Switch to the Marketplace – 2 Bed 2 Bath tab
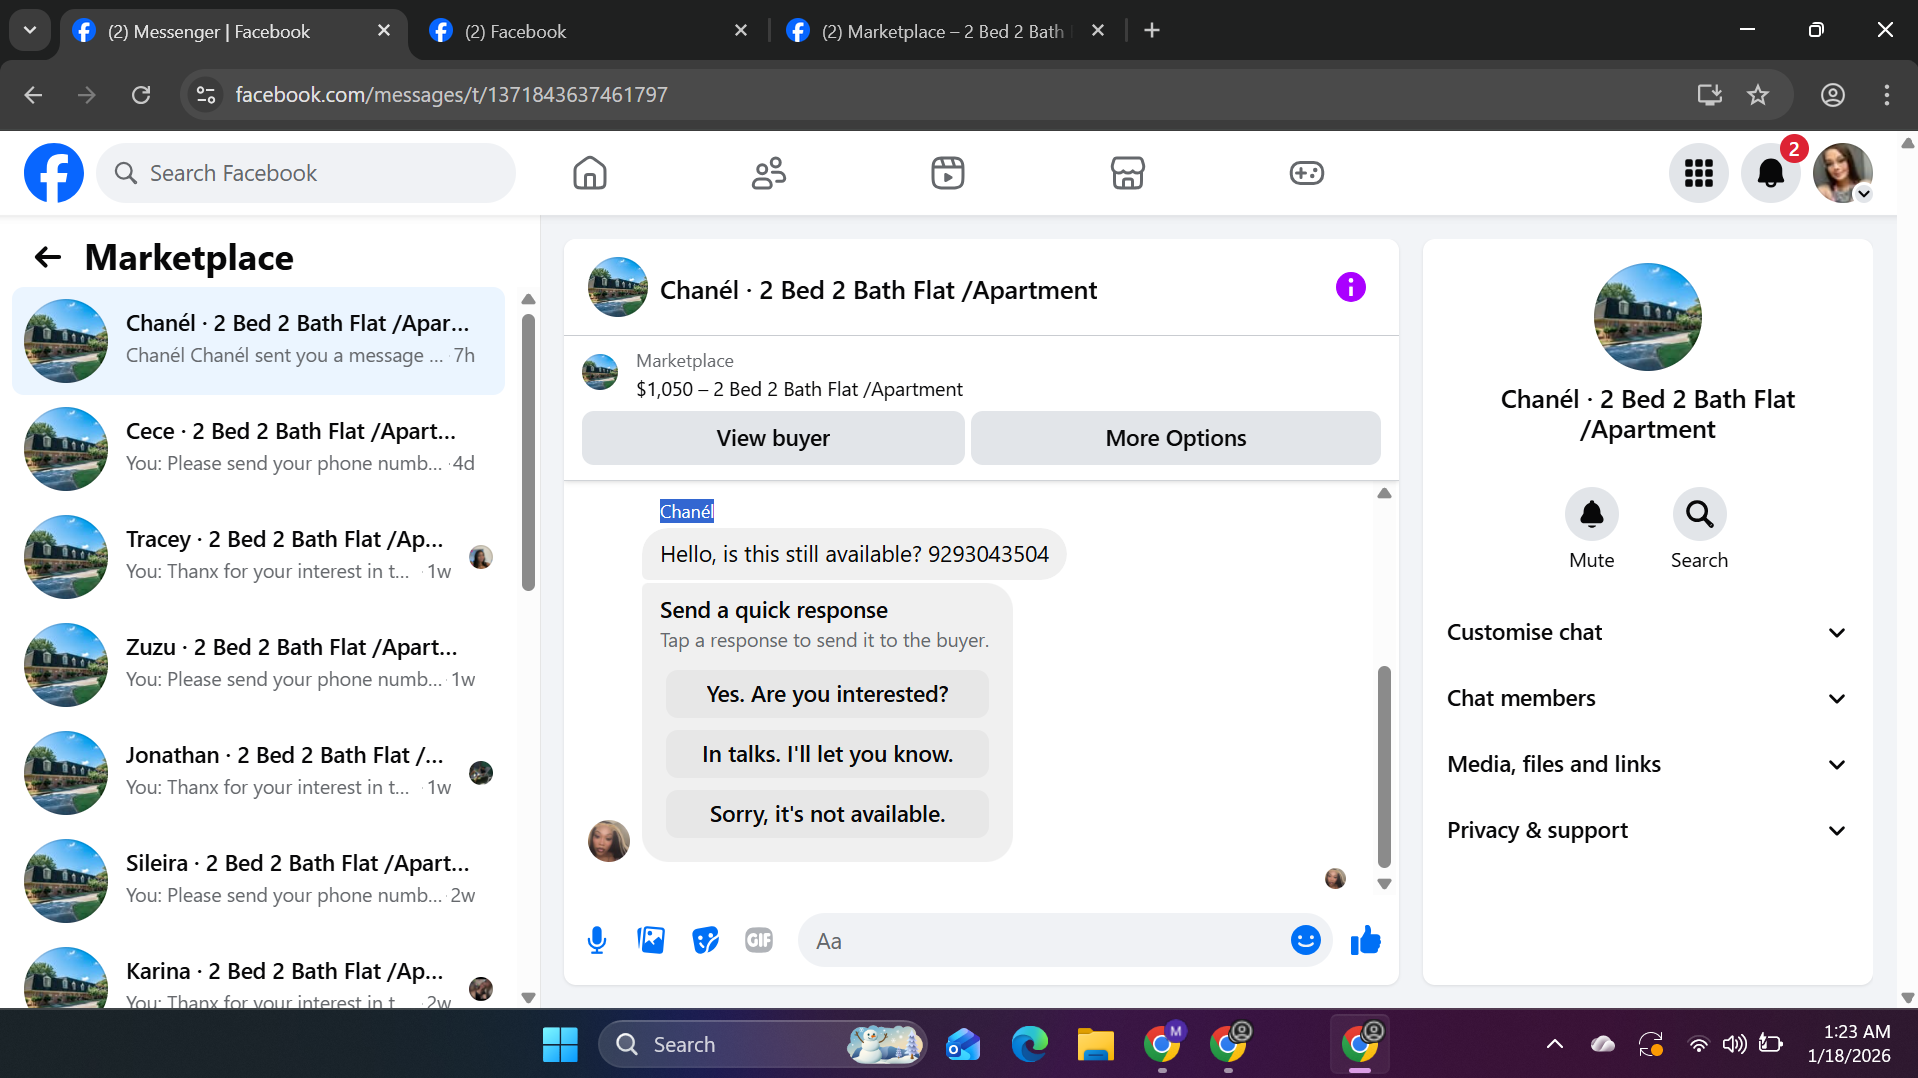 click(942, 31)
